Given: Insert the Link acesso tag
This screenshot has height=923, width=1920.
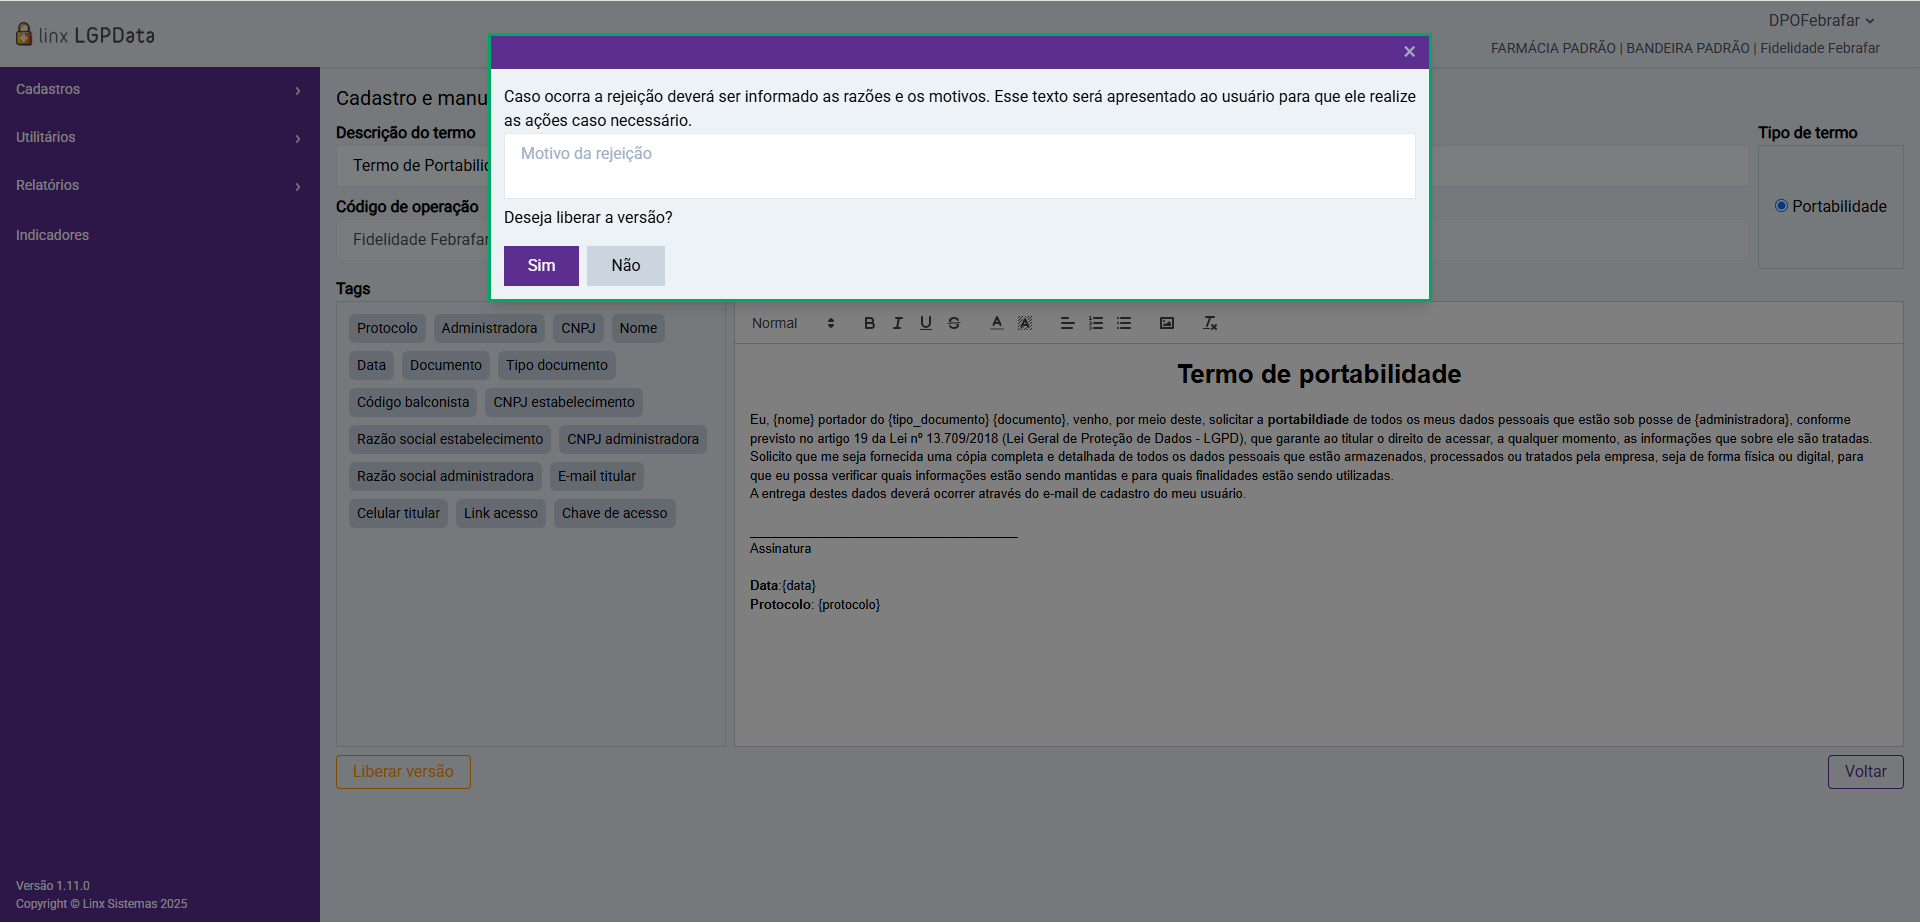Looking at the screenshot, I should (x=501, y=513).
